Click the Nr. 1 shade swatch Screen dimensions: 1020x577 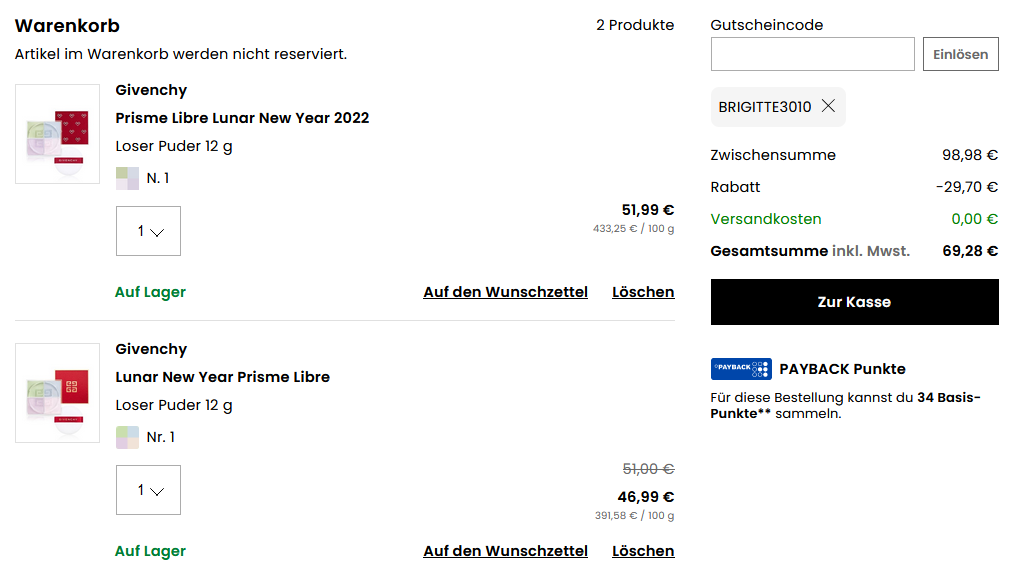pos(127,437)
